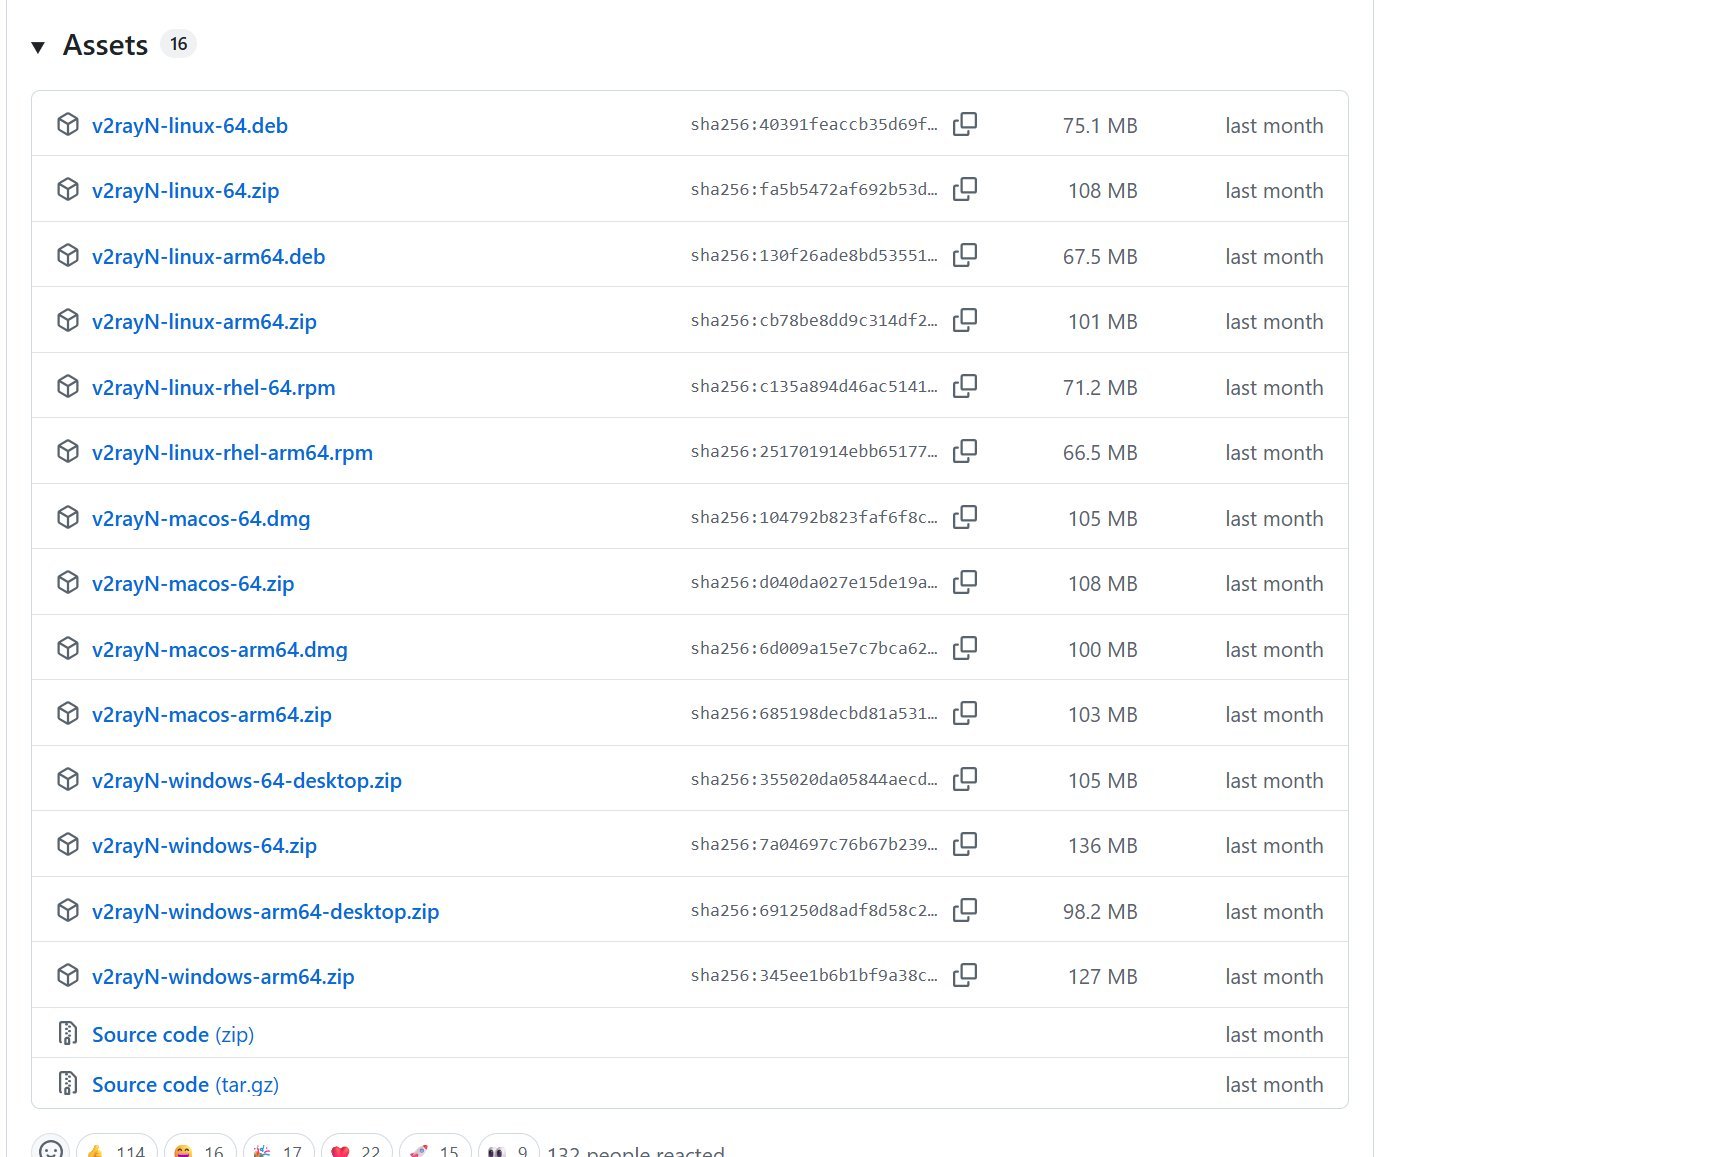Click last month on Source code (tar.gz) row
This screenshot has height=1157, width=1728.
click(x=1274, y=1085)
